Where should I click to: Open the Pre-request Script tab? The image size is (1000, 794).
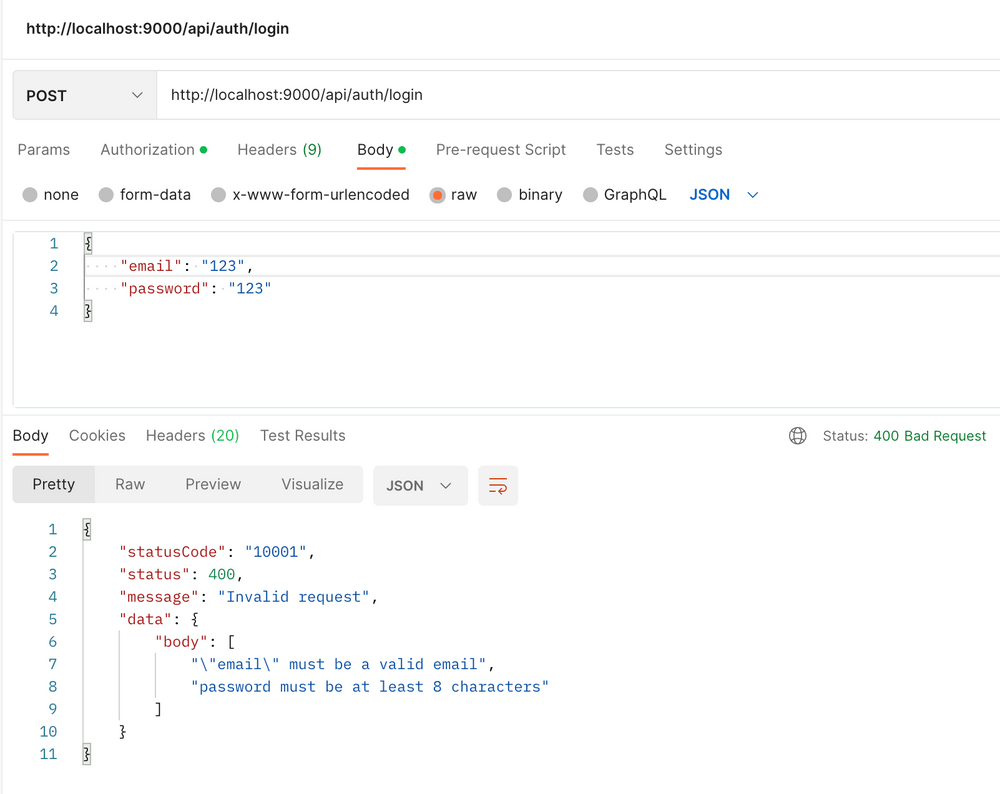pyautogui.click(x=501, y=150)
